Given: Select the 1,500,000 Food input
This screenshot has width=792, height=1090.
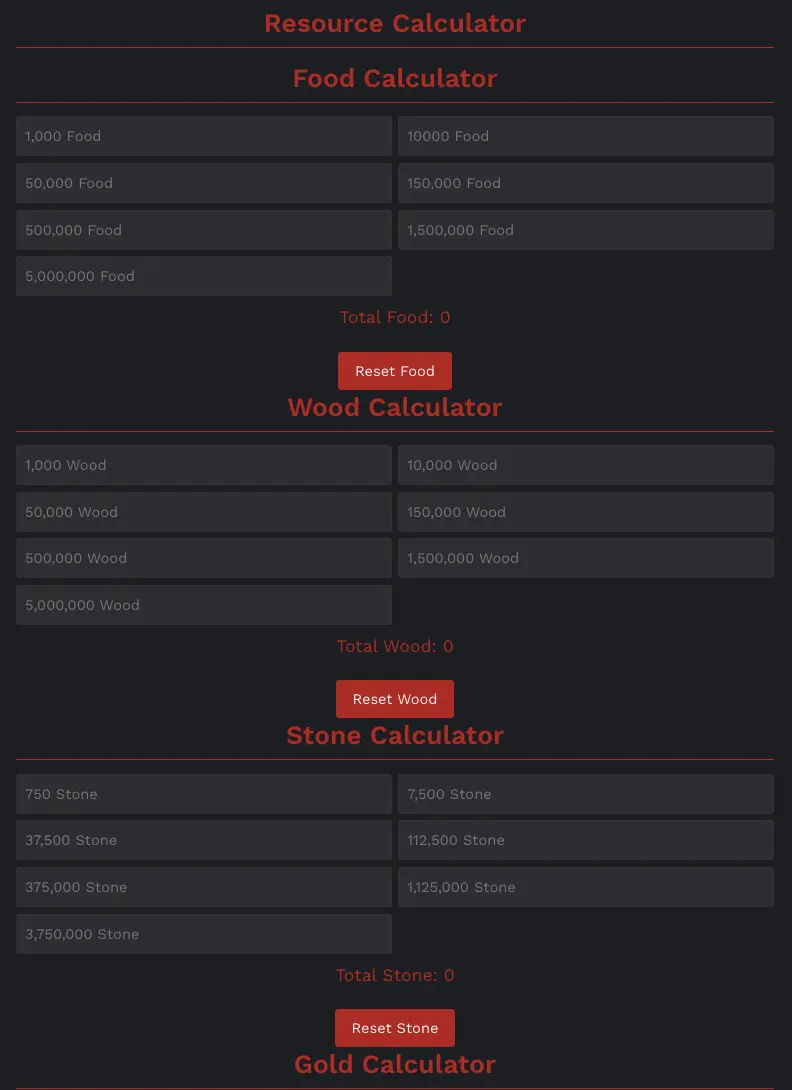Looking at the screenshot, I should pyautogui.click(x=585, y=230).
